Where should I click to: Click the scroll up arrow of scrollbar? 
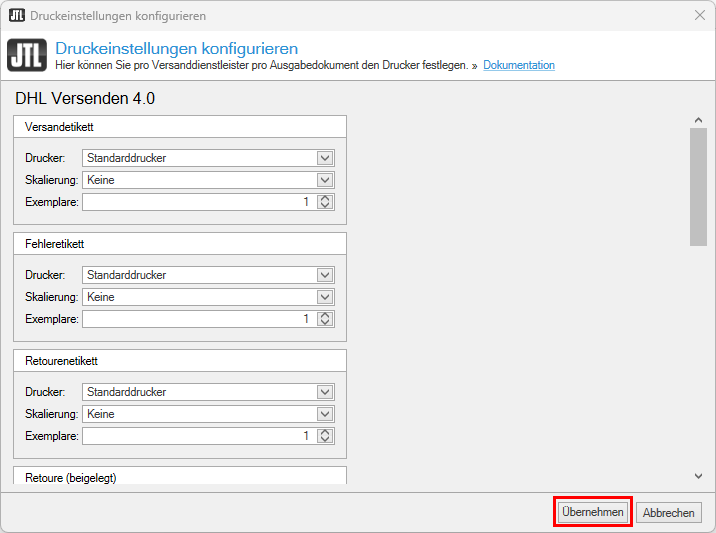698,120
